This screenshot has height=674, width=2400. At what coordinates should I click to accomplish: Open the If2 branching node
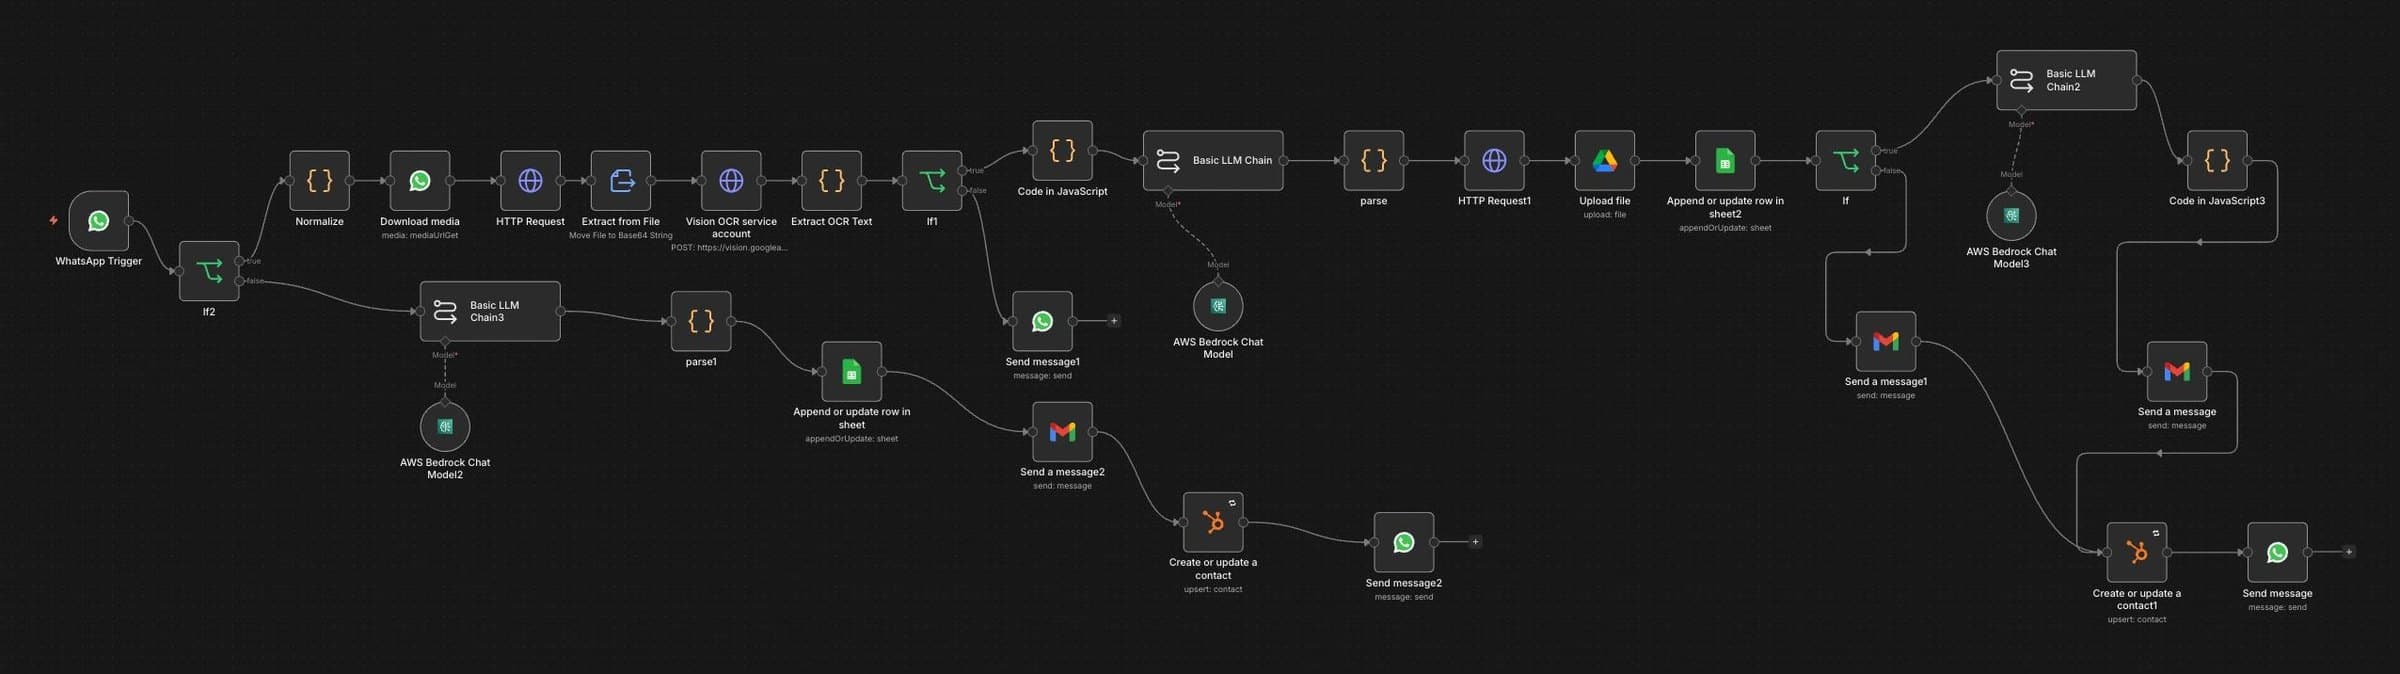point(209,271)
